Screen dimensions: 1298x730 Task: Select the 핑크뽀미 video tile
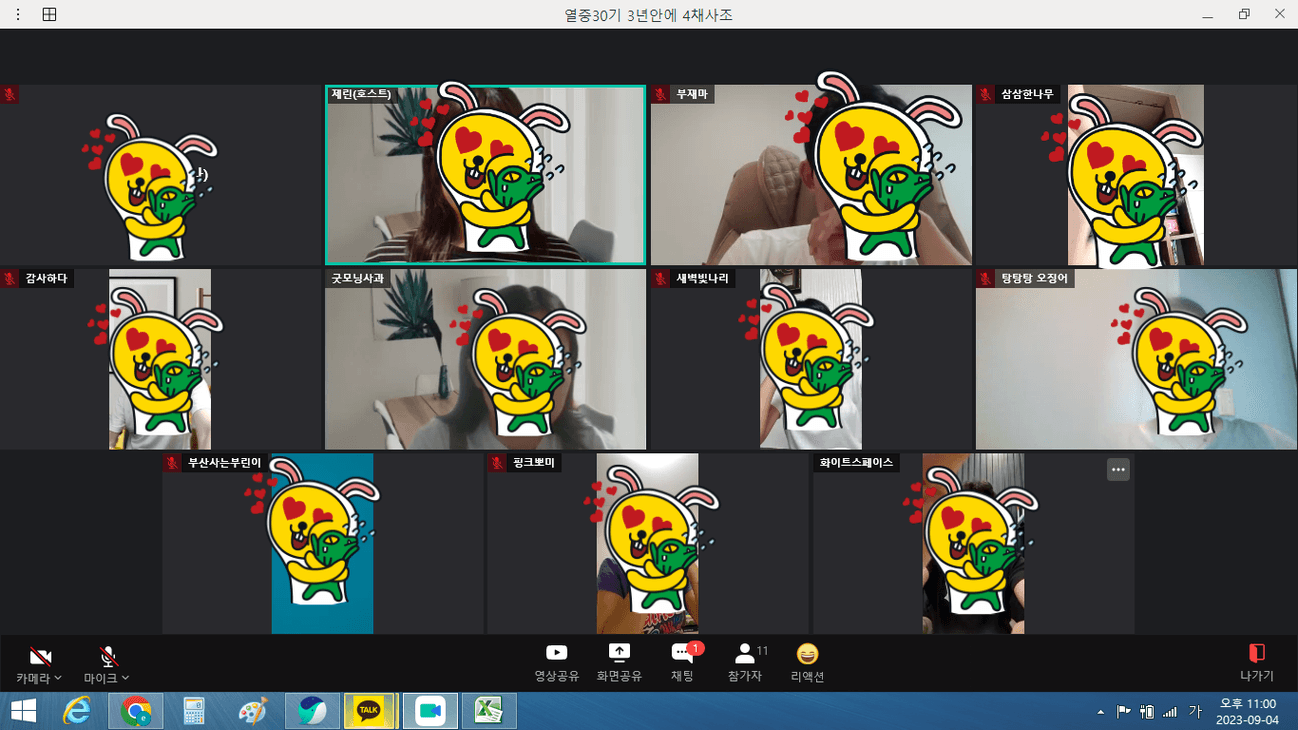(x=647, y=543)
